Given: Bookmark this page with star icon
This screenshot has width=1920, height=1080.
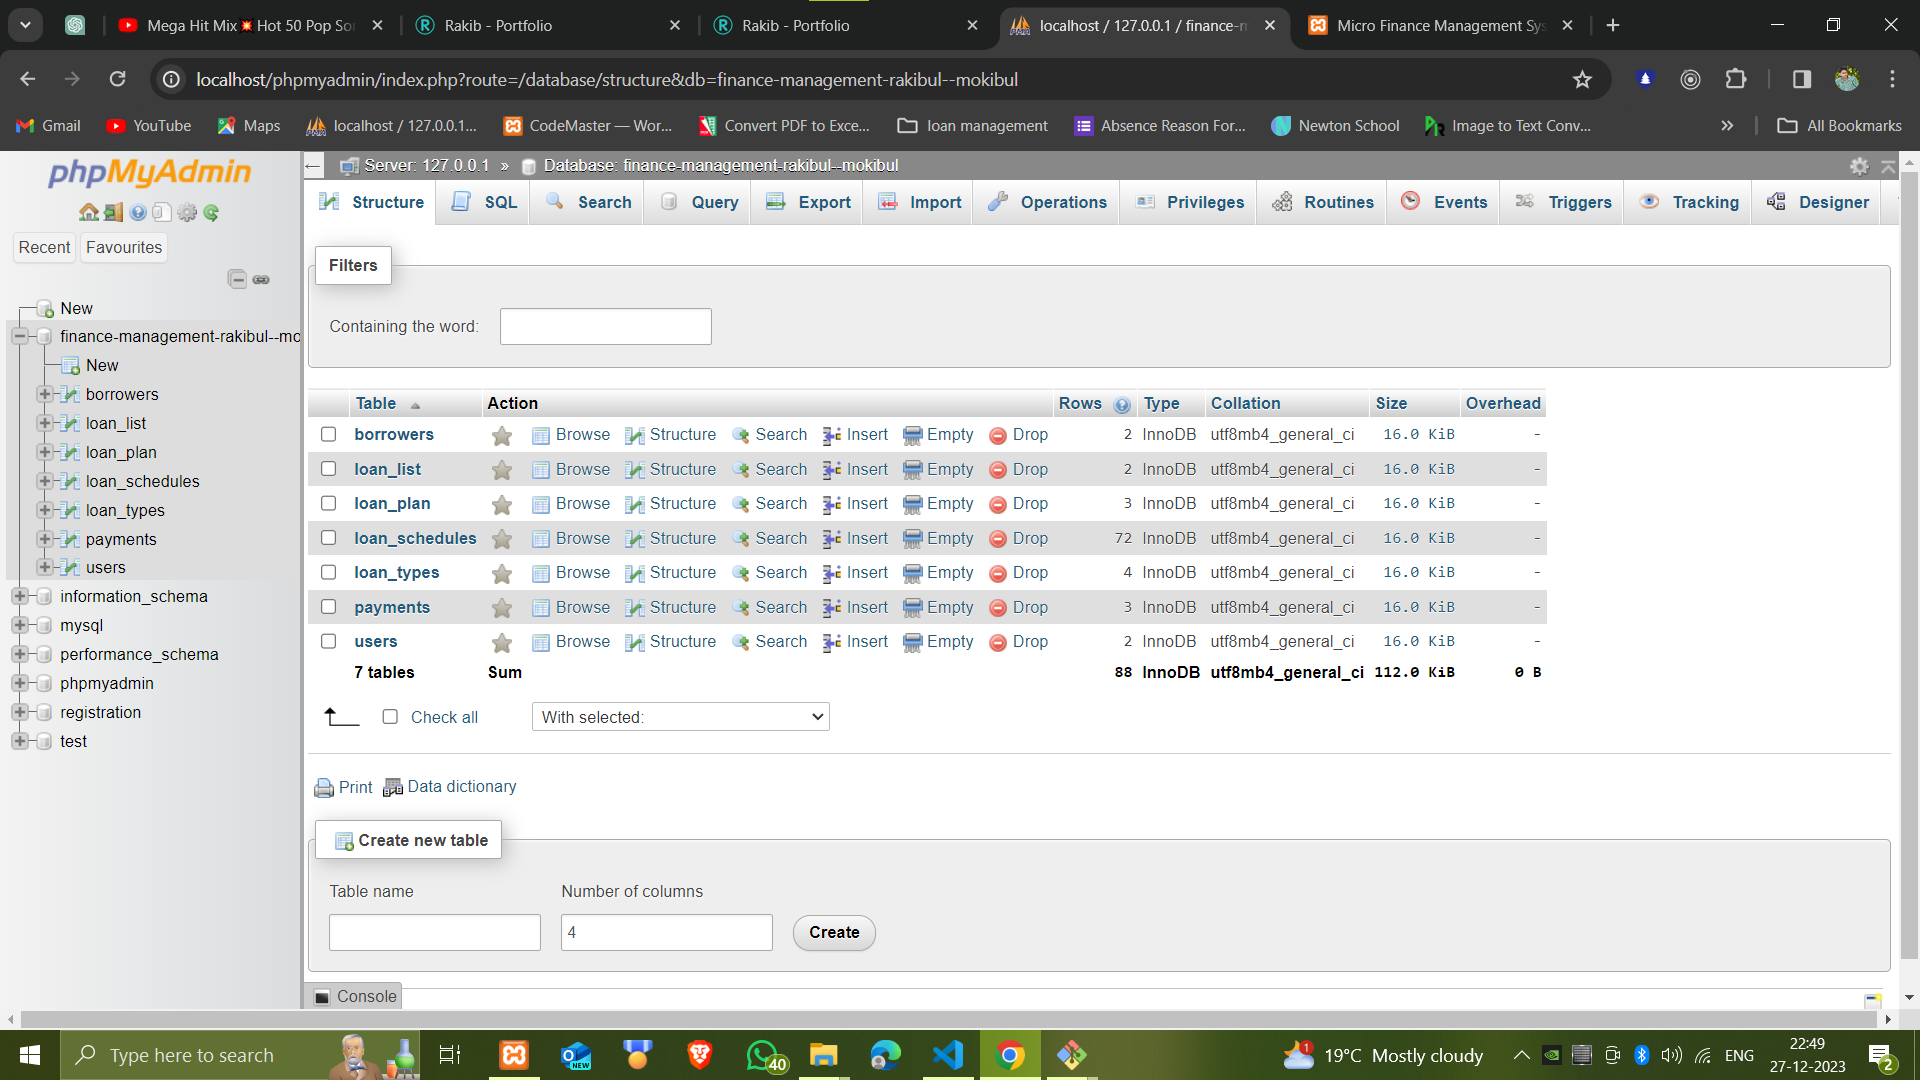Looking at the screenshot, I should (1582, 79).
